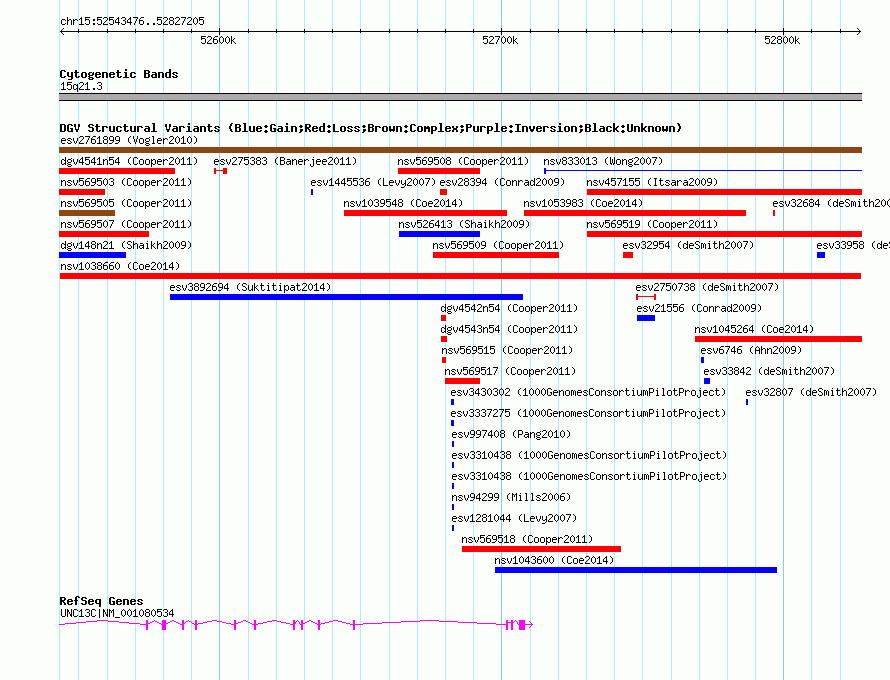Click esv3430302 (1000GenomesConsortiumPilotProject) label

coord(588,392)
